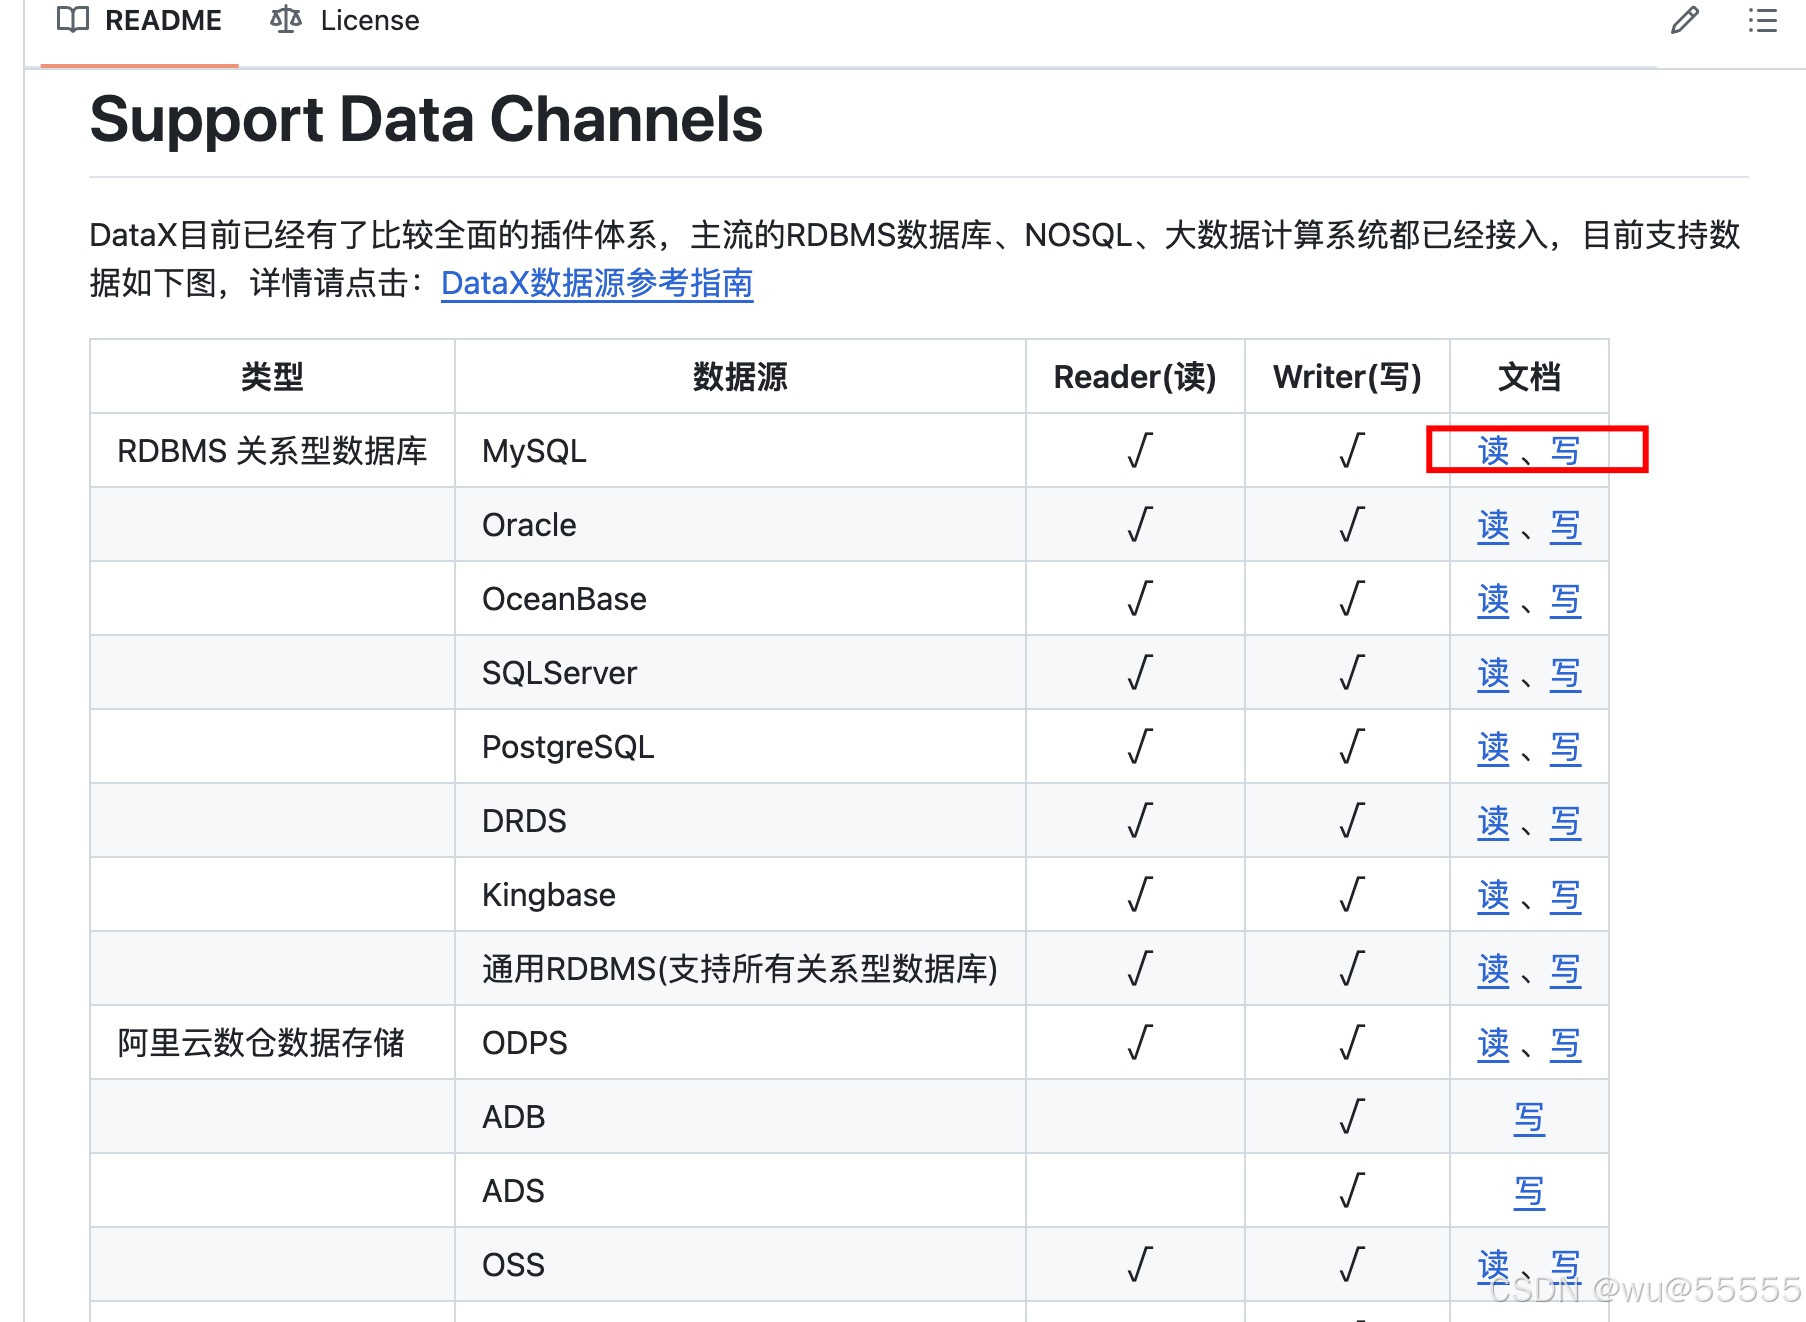Select the PostgreSQL data source cell
The image size is (1806, 1322).
pyautogui.click(x=740, y=747)
